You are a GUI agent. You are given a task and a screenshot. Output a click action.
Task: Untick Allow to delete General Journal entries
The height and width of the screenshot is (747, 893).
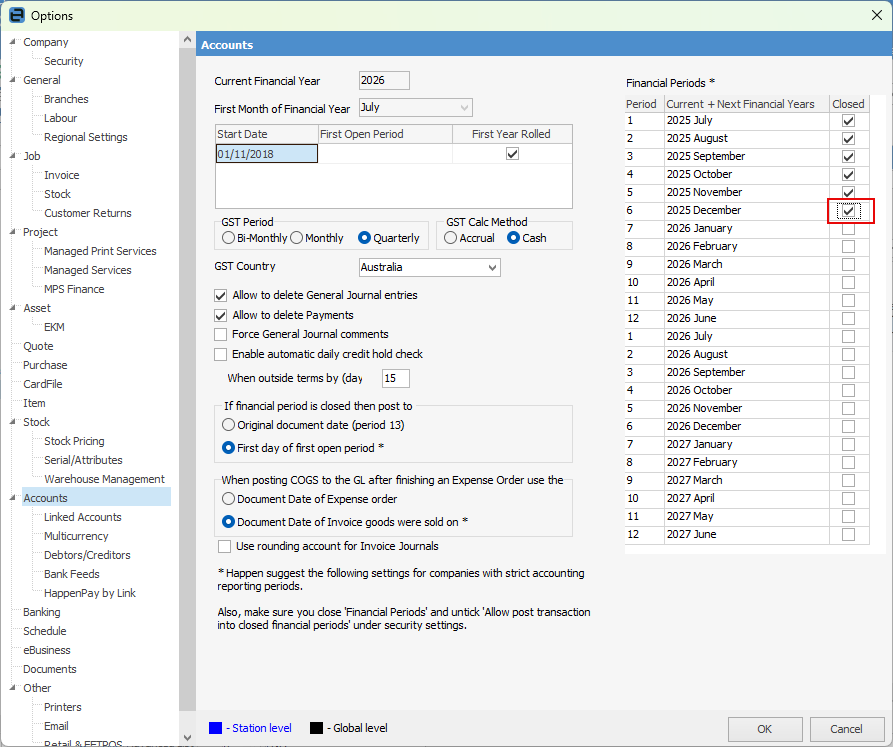[221, 296]
